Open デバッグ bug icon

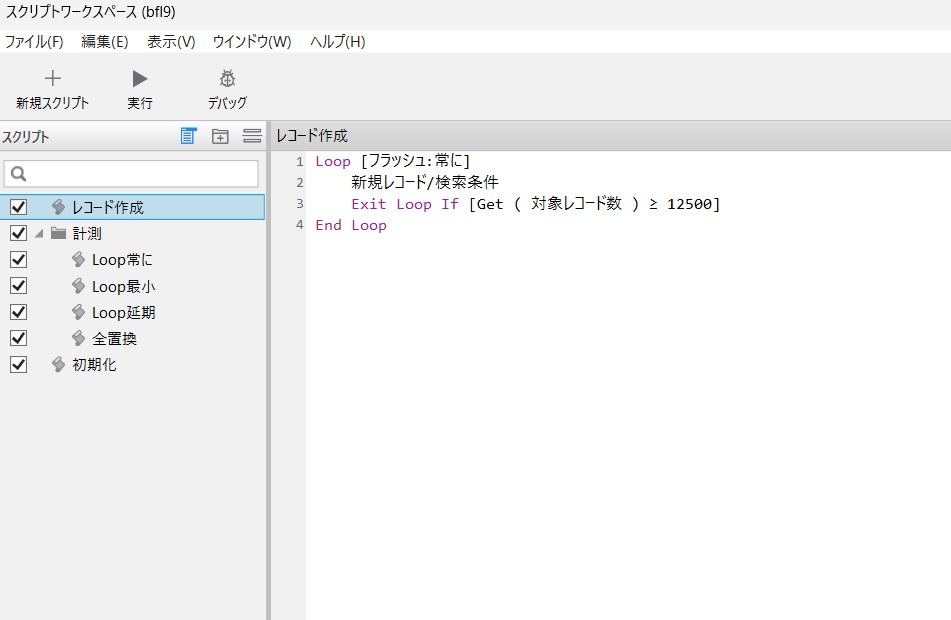coord(227,78)
